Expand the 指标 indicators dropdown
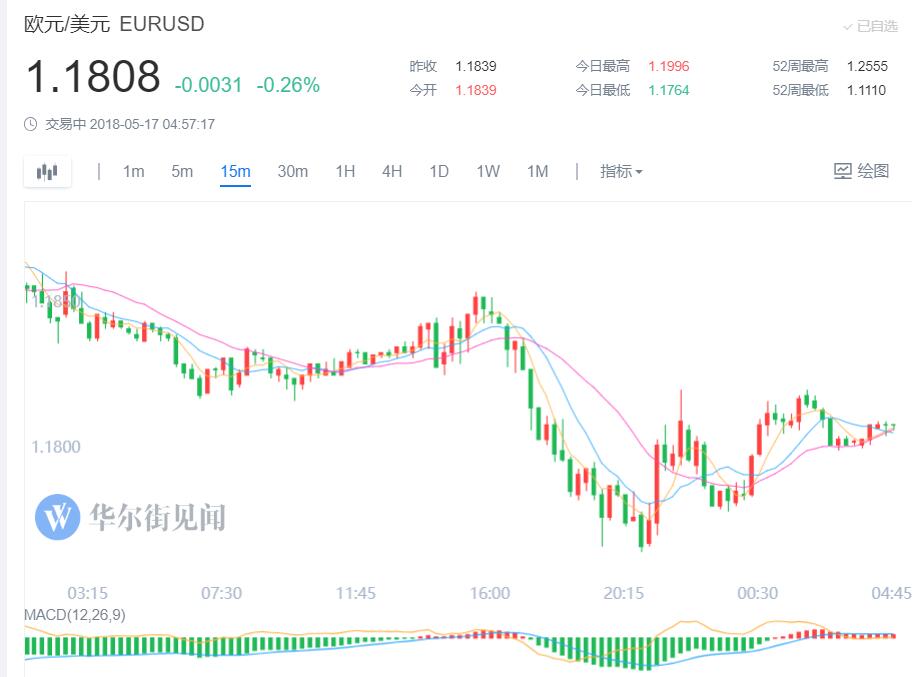Screen dimensions: 921x677 620,171
